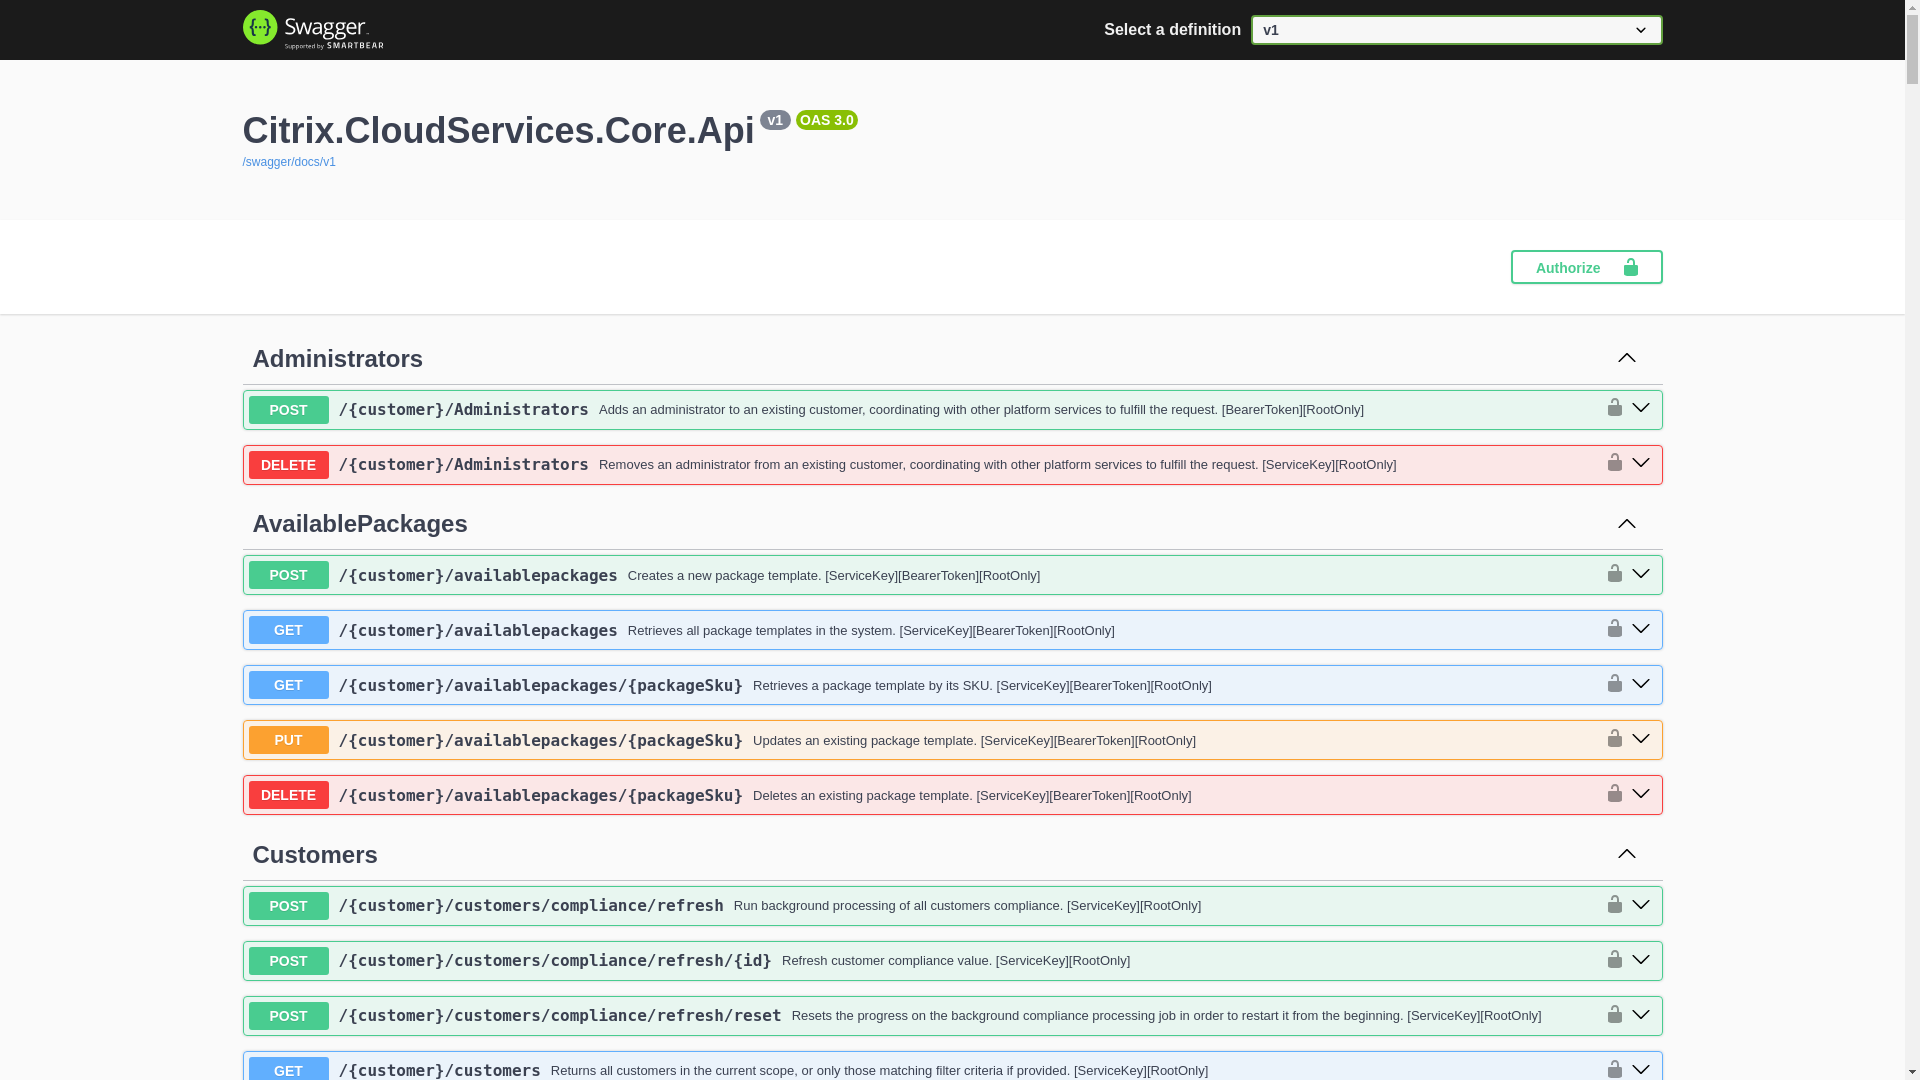Collapse the AvailablePackages section
The width and height of the screenshot is (1920, 1080).
coord(1626,524)
